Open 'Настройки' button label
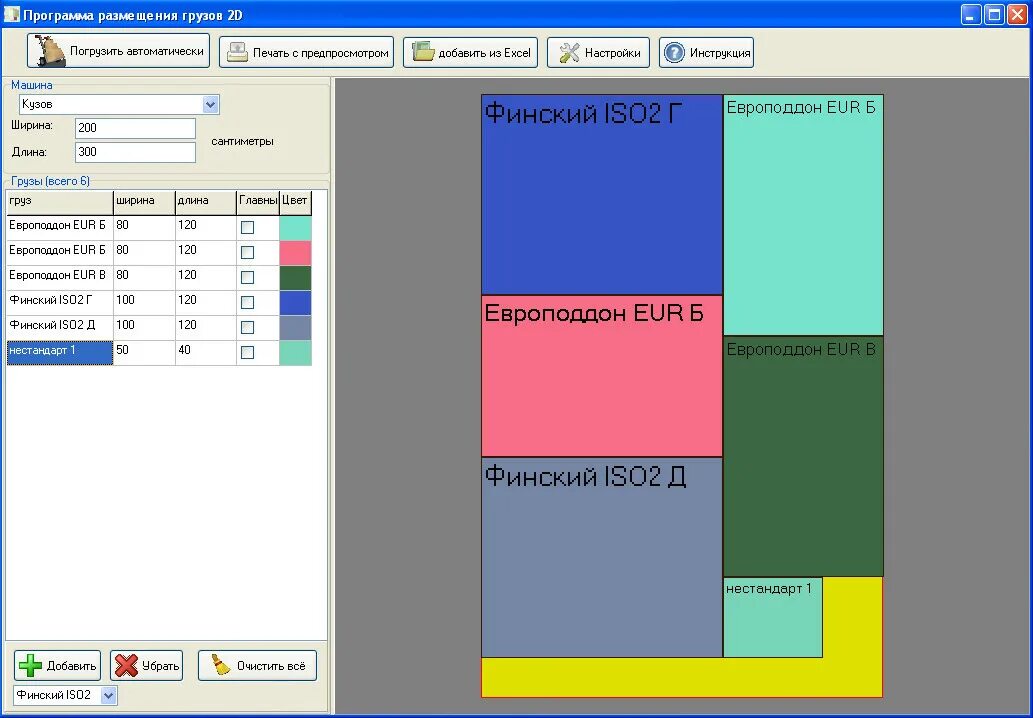Screen dimensions: 1033x718 coord(613,53)
